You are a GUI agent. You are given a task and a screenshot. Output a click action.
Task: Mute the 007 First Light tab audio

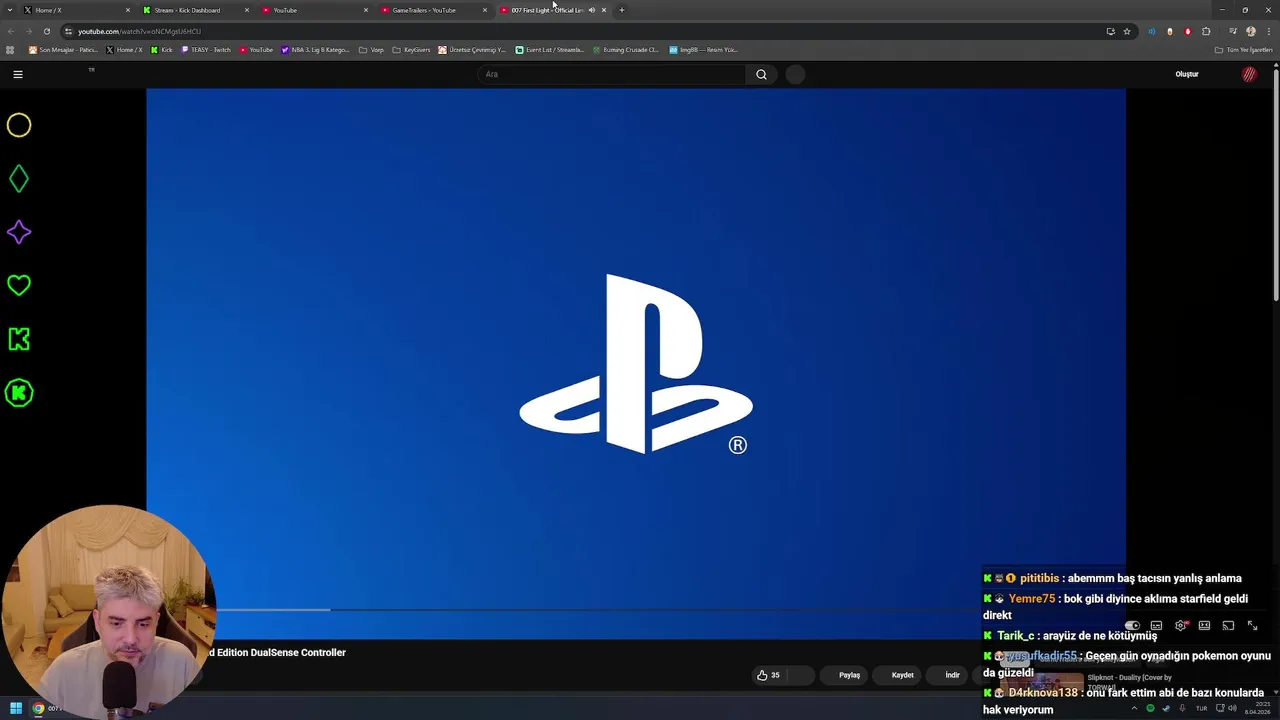(591, 10)
